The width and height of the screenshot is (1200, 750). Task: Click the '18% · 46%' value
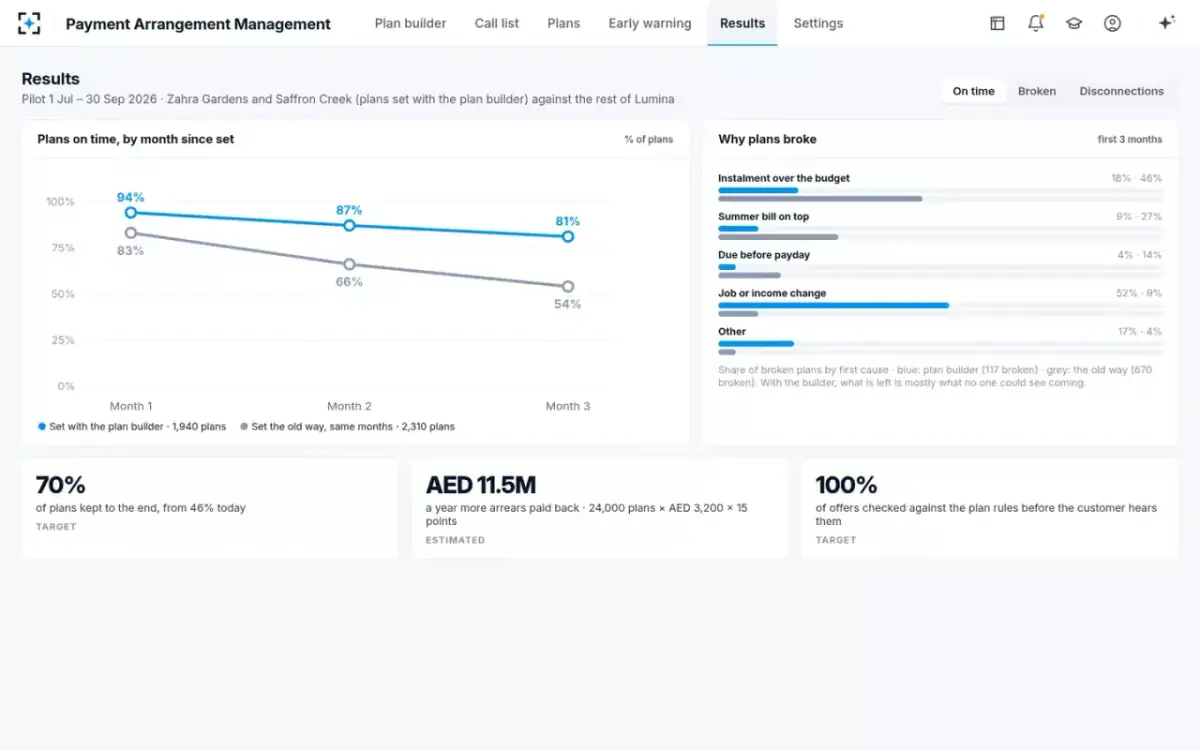click(x=1137, y=178)
